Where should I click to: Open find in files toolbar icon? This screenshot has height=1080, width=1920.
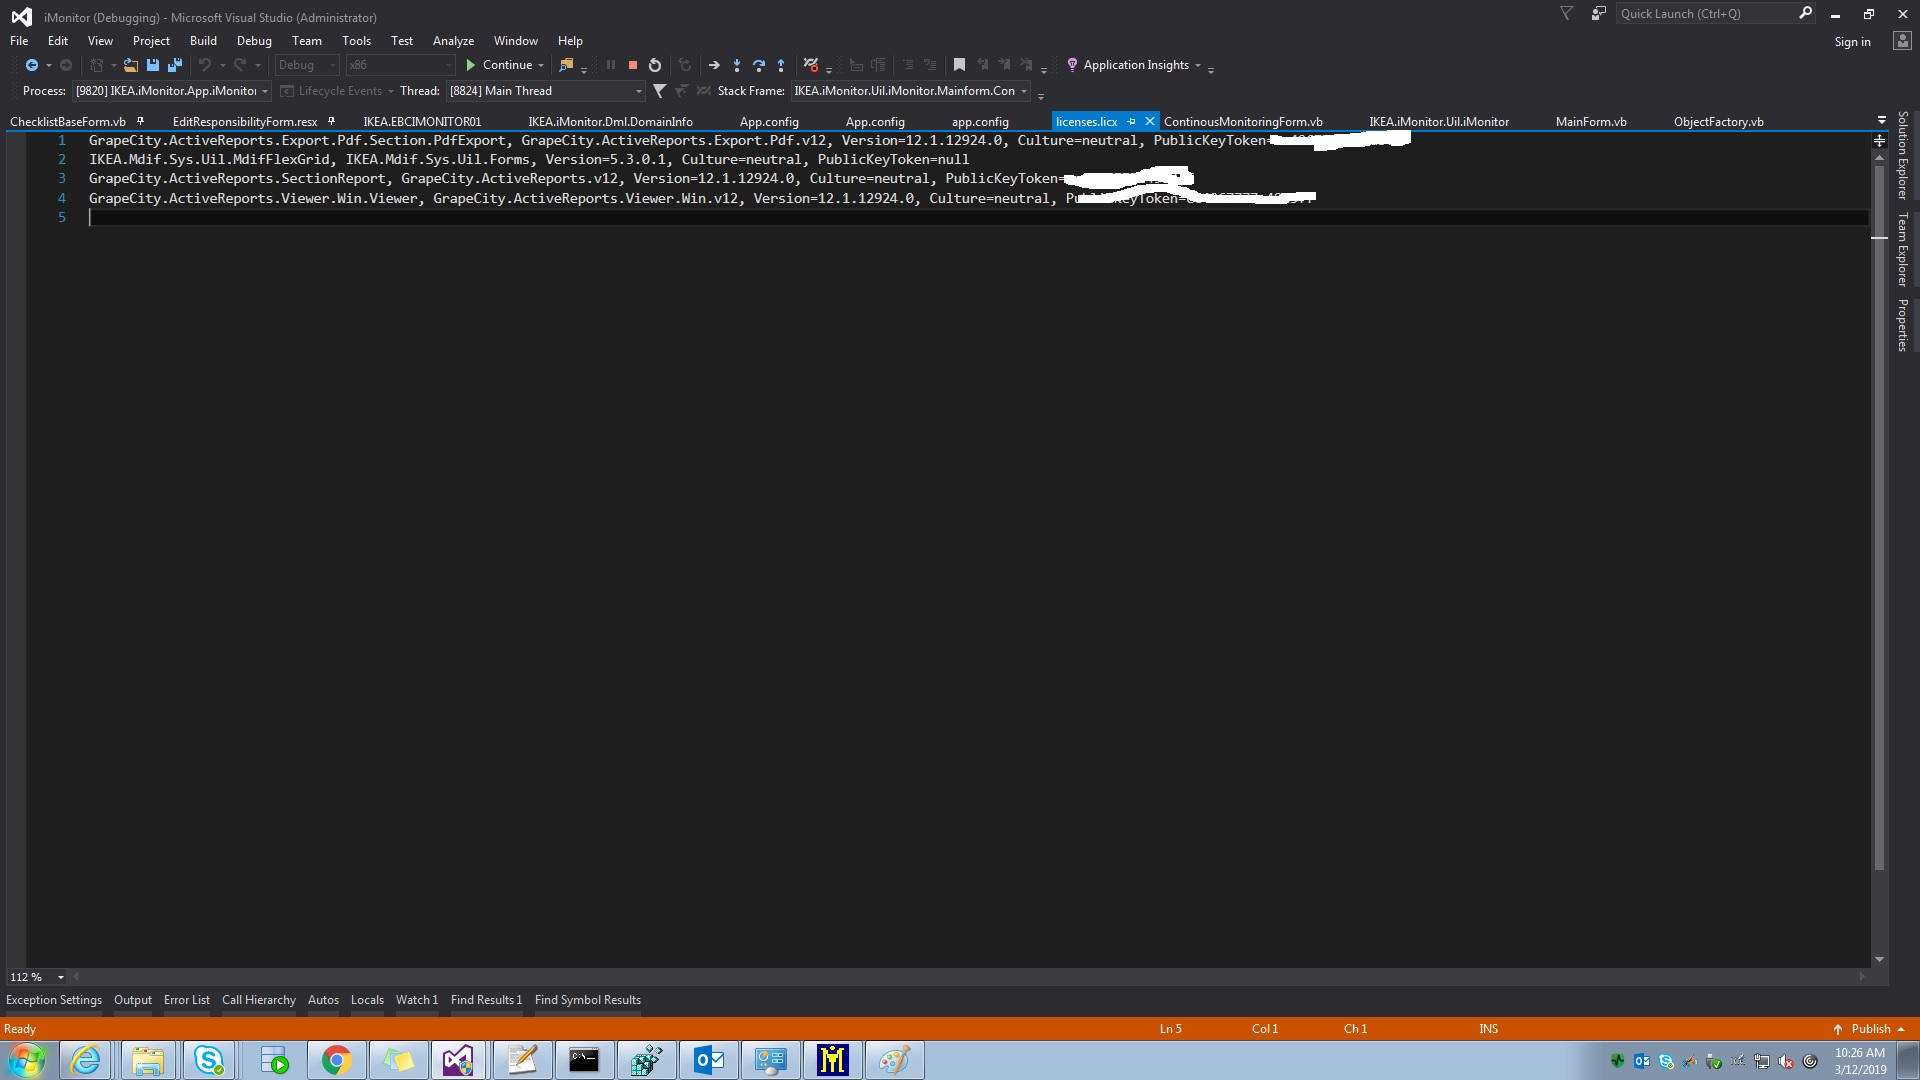[566, 65]
